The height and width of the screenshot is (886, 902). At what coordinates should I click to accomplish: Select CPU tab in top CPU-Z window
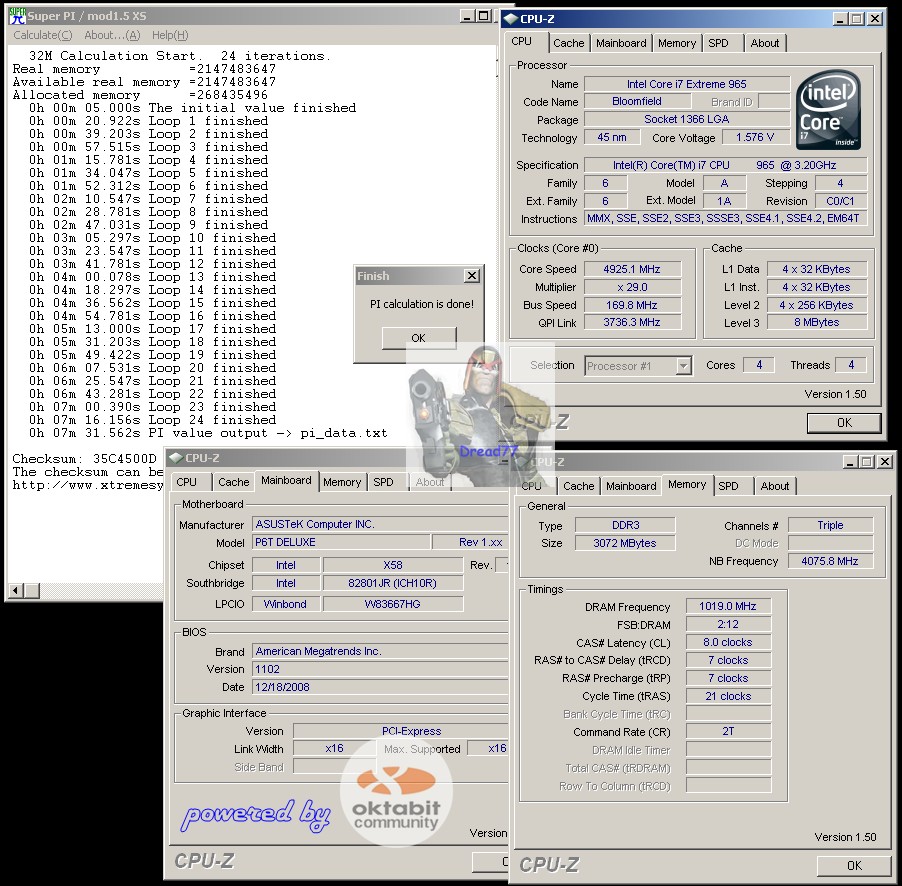pos(522,41)
